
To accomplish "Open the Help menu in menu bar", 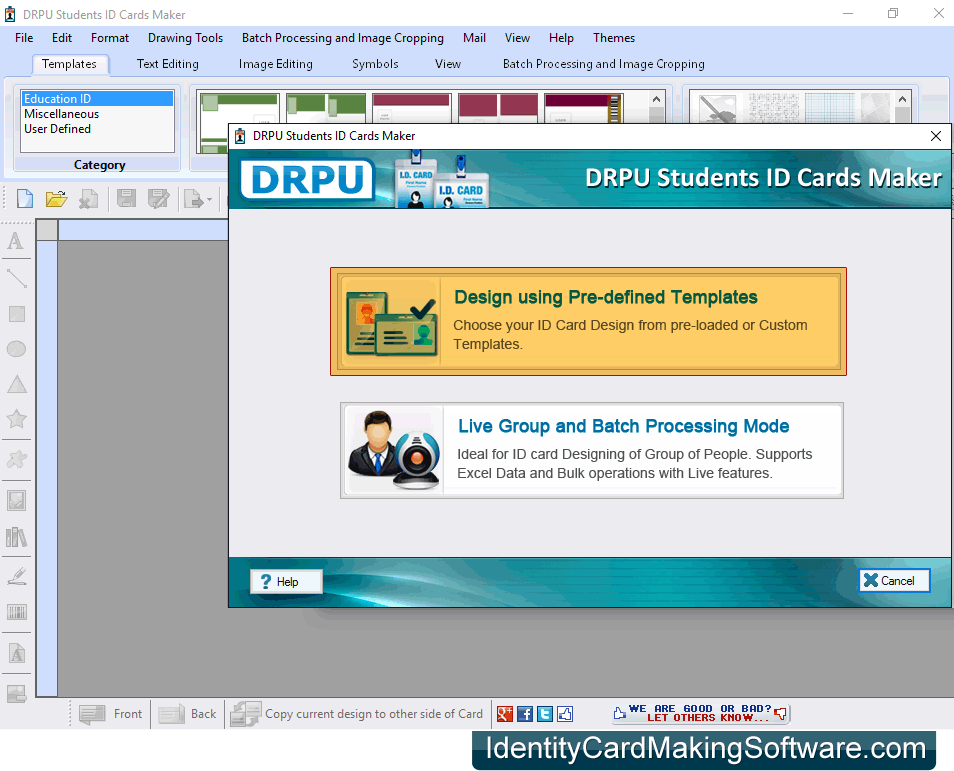I will tap(561, 38).
